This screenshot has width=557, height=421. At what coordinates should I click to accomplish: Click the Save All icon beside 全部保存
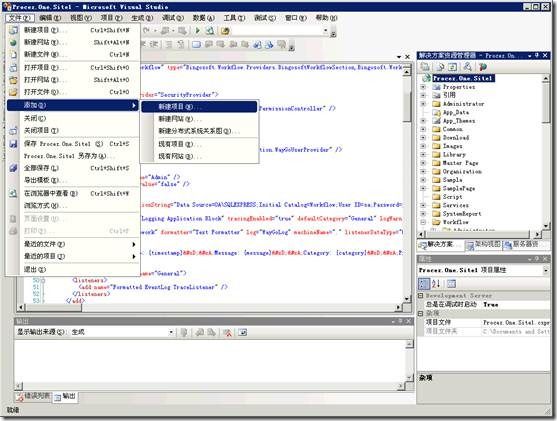click(13, 168)
